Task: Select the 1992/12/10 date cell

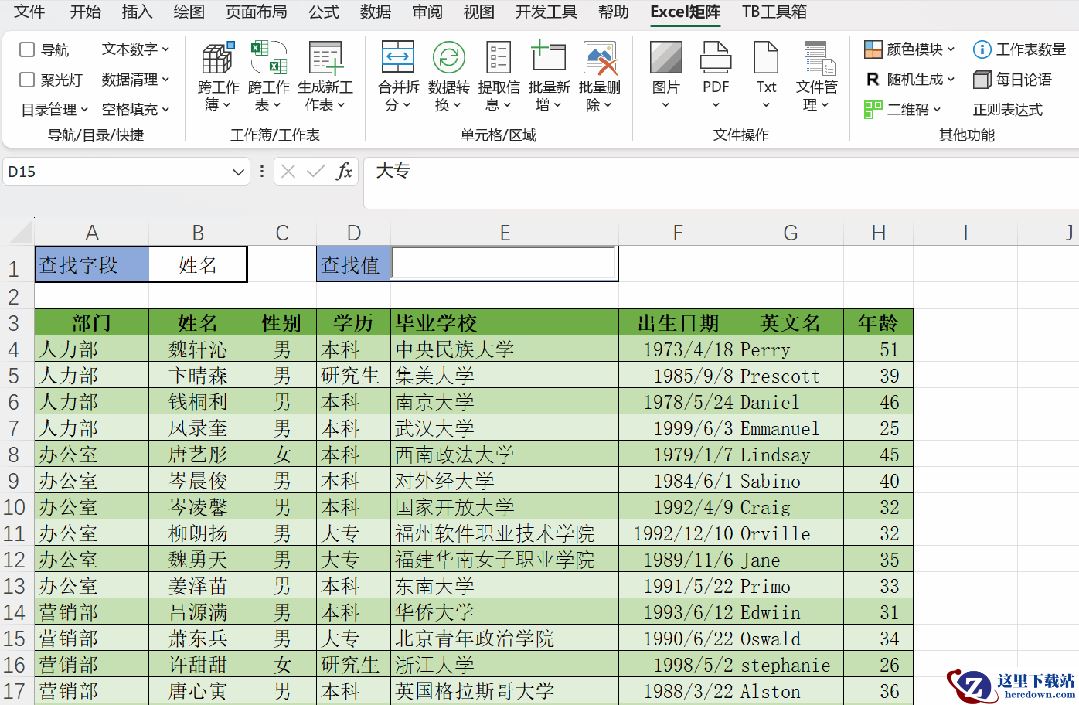Action: point(678,533)
